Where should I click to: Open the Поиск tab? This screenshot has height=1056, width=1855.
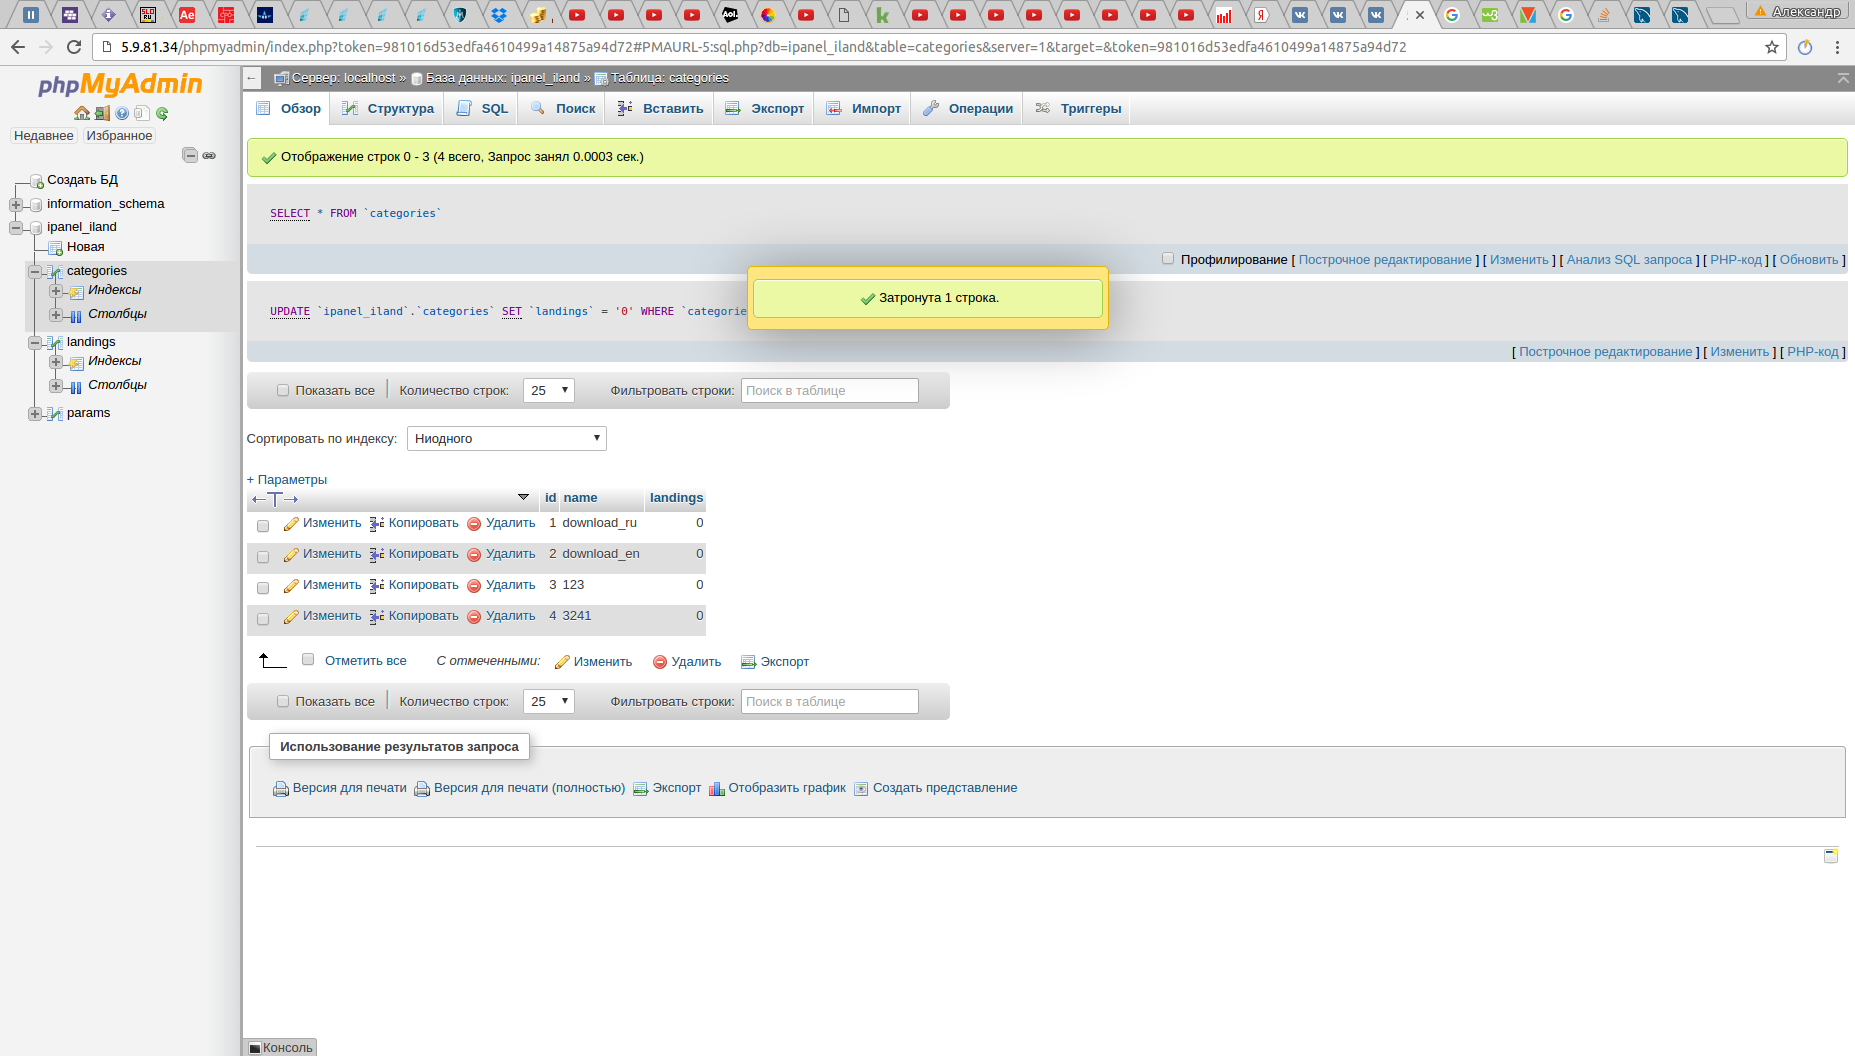click(563, 109)
